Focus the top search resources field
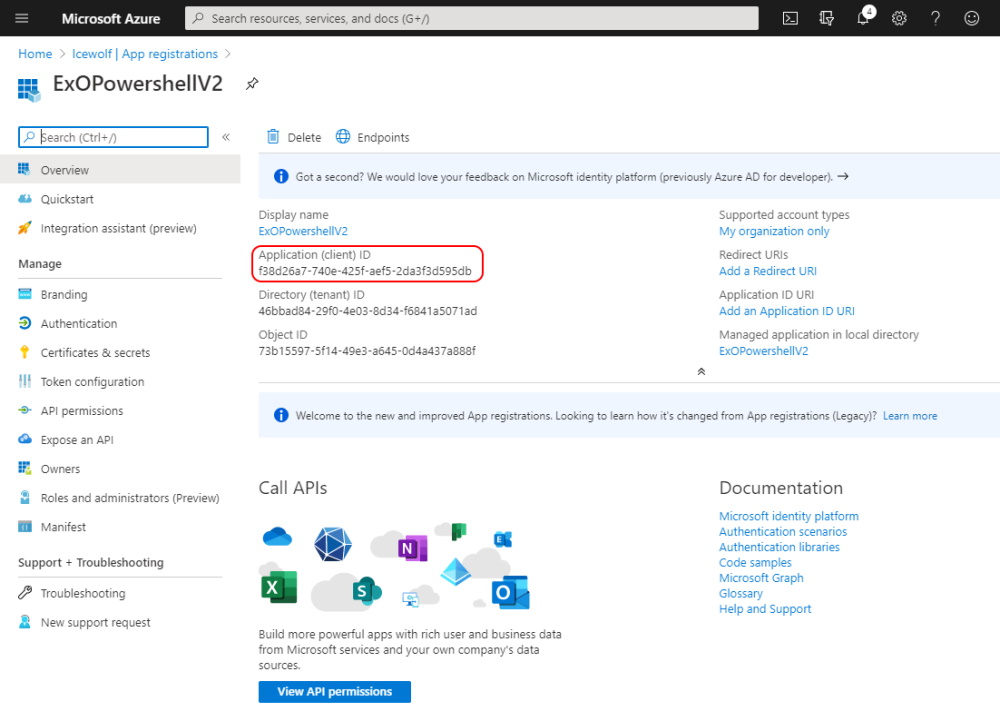The height and width of the screenshot is (721, 1000). [x=472, y=18]
